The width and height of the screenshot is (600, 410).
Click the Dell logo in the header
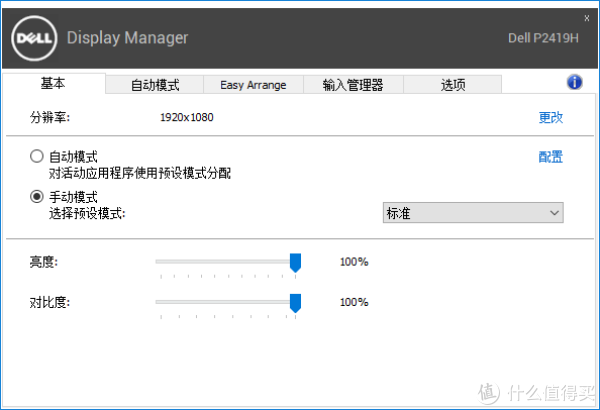pyautogui.click(x=34, y=38)
